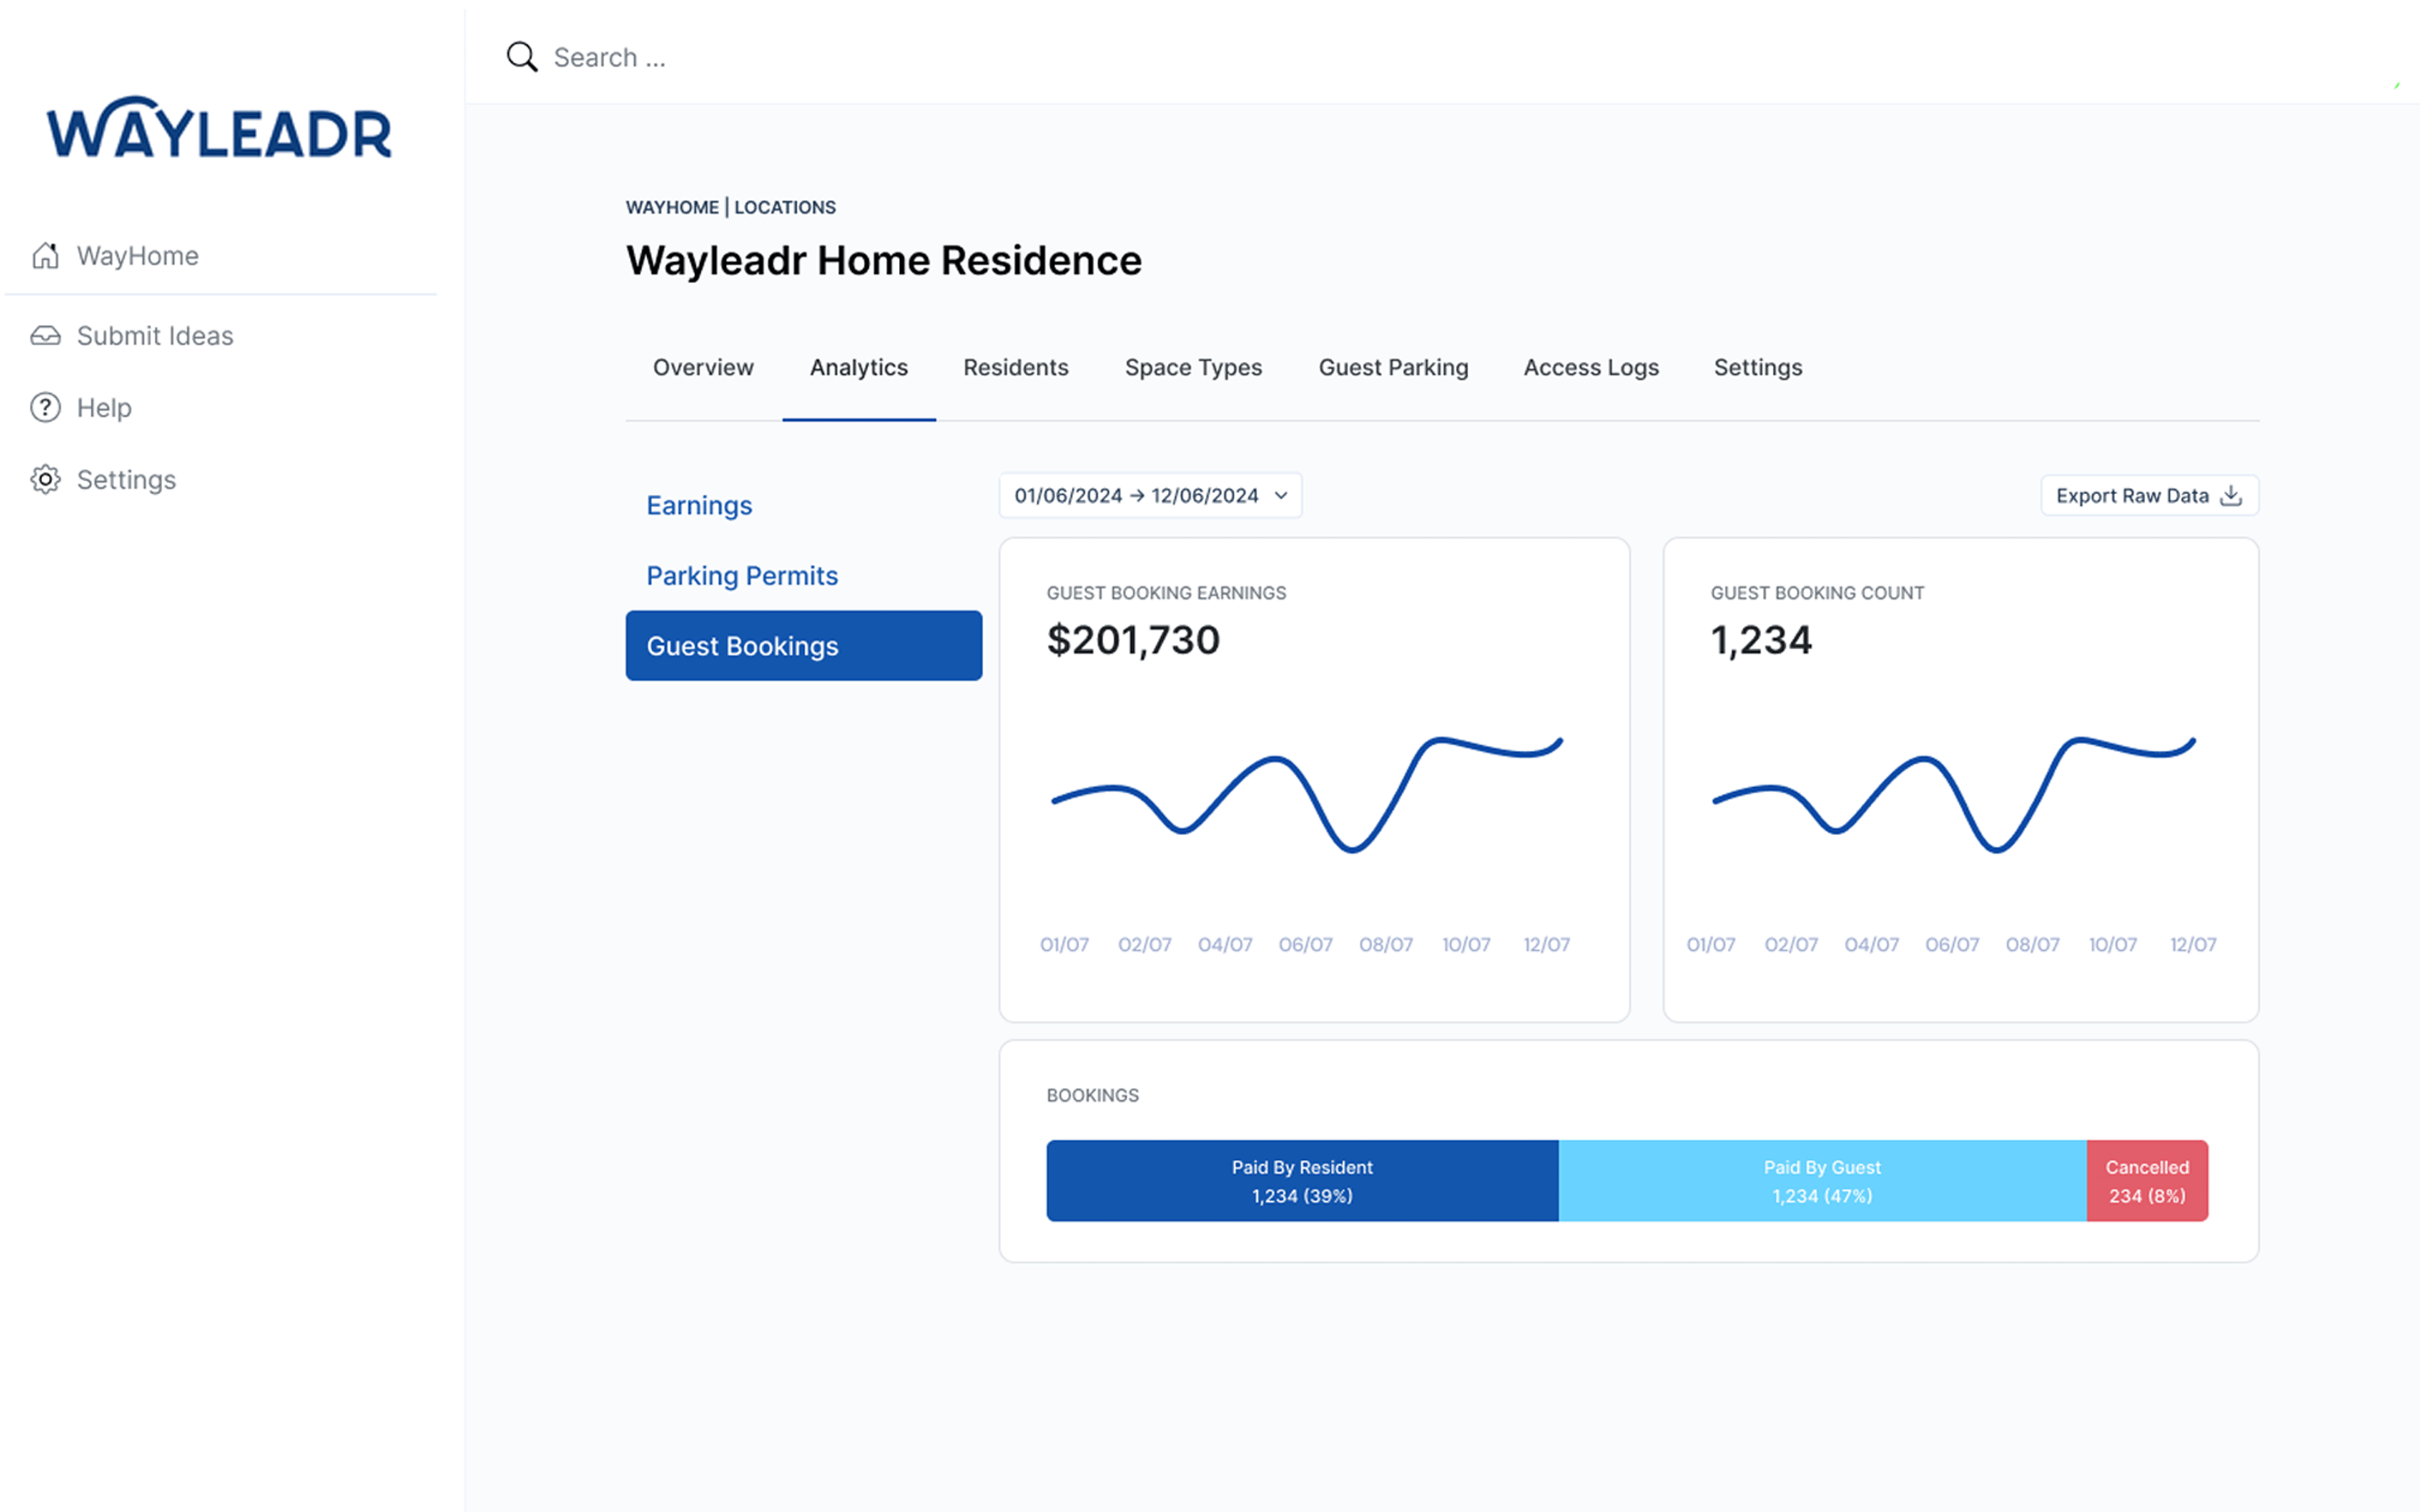This screenshot has height=1512, width=2420.
Task: Click the $201,730 earnings value
Action: [1133, 640]
